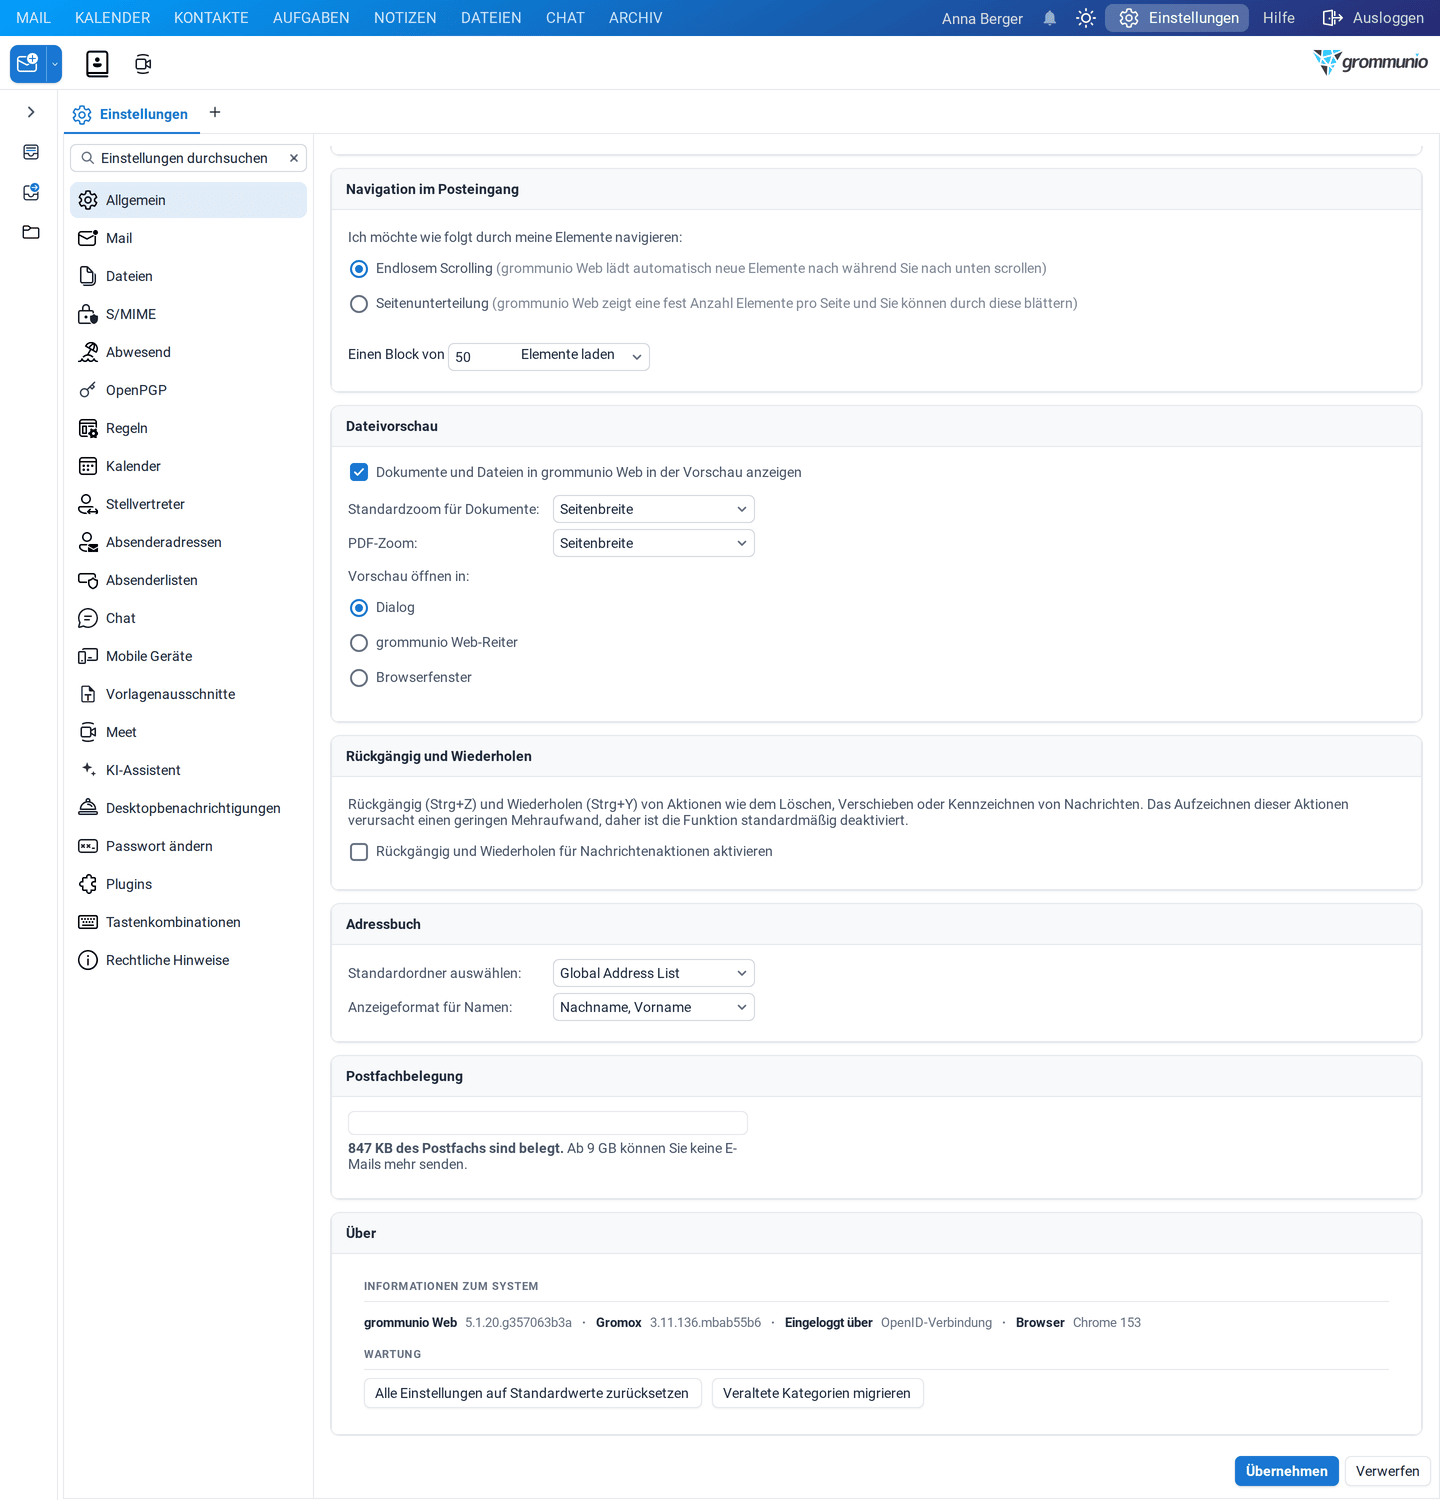Open the new contact icon in toolbar
Viewport: 1440px width, 1500px height.
[x=97, y=64]
